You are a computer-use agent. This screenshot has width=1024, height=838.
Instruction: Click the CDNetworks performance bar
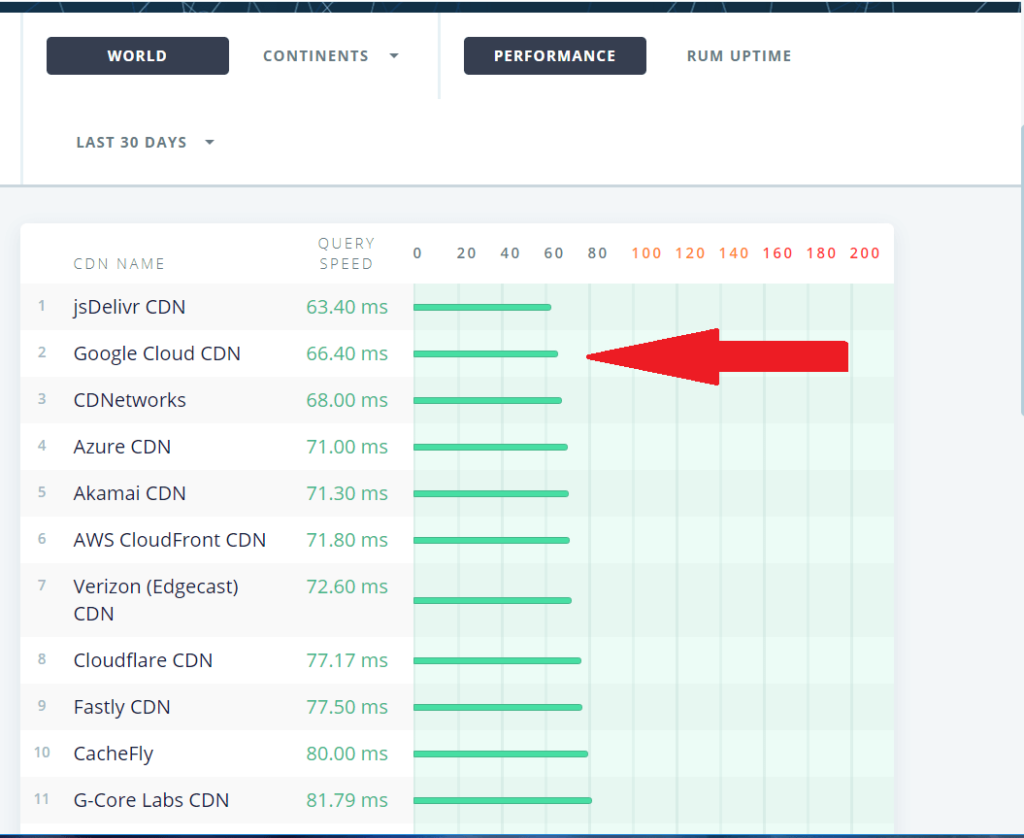[x=488, y=400]
